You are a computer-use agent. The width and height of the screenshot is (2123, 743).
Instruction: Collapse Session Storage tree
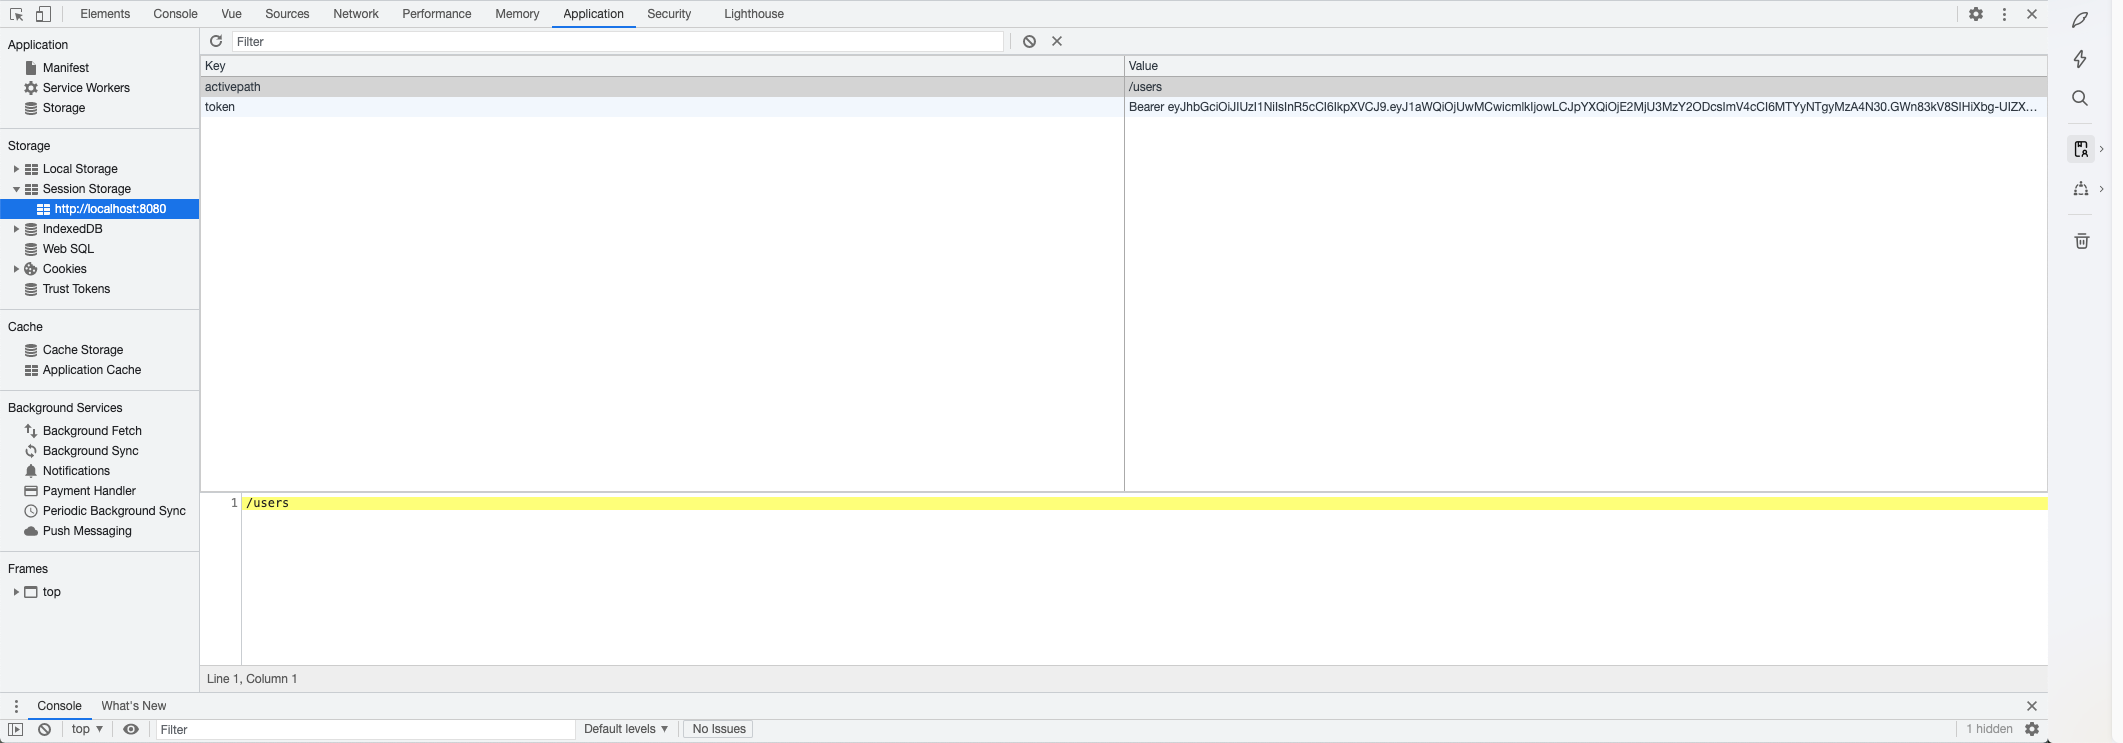pos(16,189)
